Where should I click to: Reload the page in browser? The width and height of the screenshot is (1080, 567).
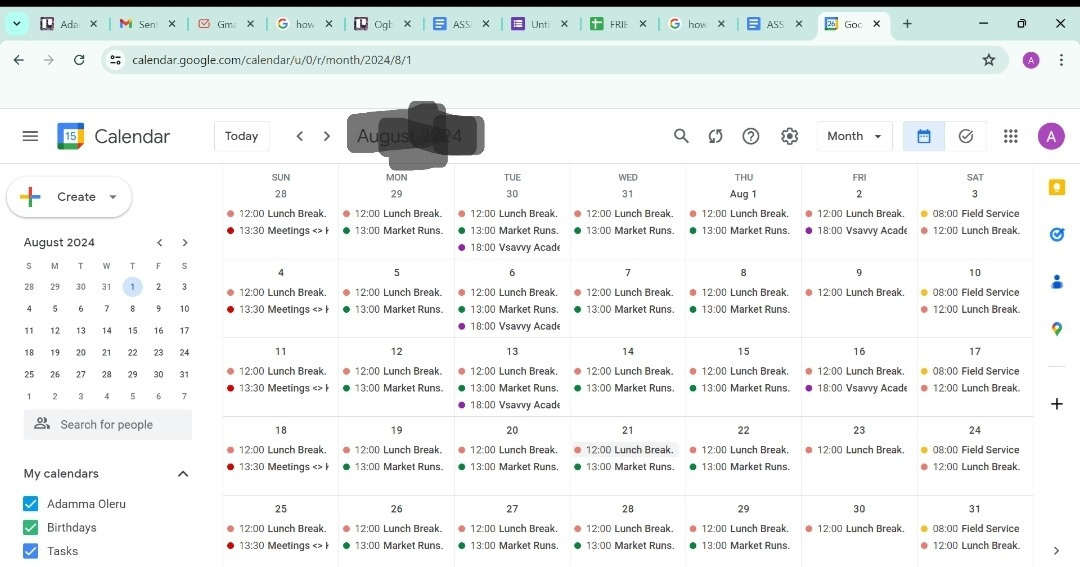tap(79, 60)
